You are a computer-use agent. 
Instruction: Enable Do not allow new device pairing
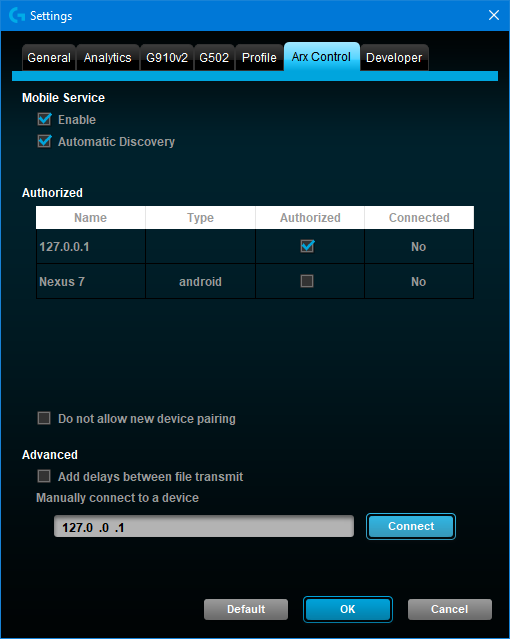44,418
